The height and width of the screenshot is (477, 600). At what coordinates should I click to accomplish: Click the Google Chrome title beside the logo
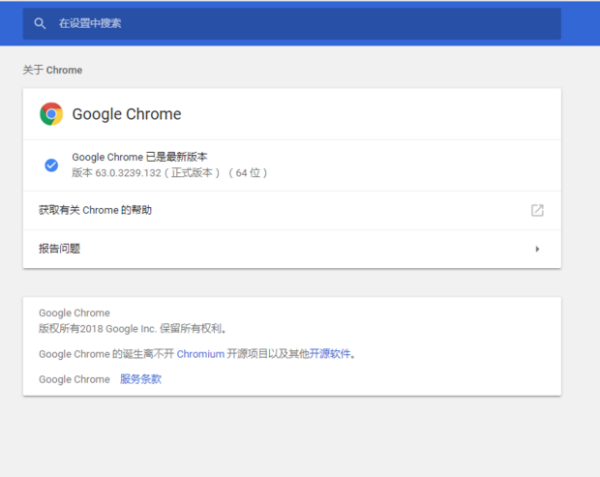point(127,114)
